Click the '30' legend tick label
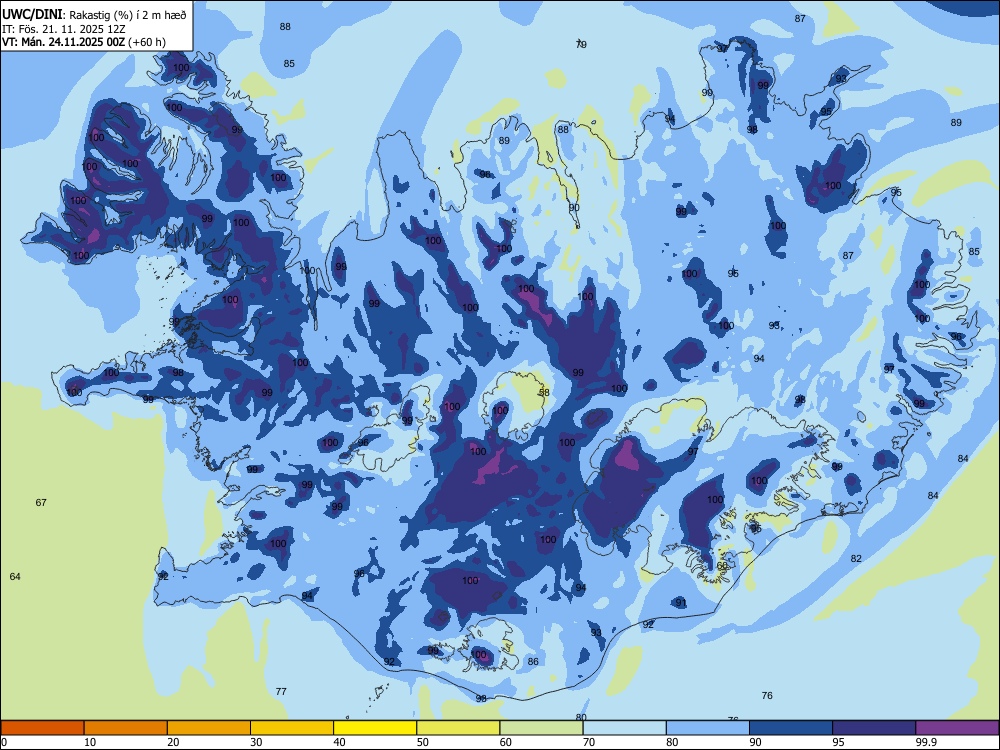 (256, 742)
